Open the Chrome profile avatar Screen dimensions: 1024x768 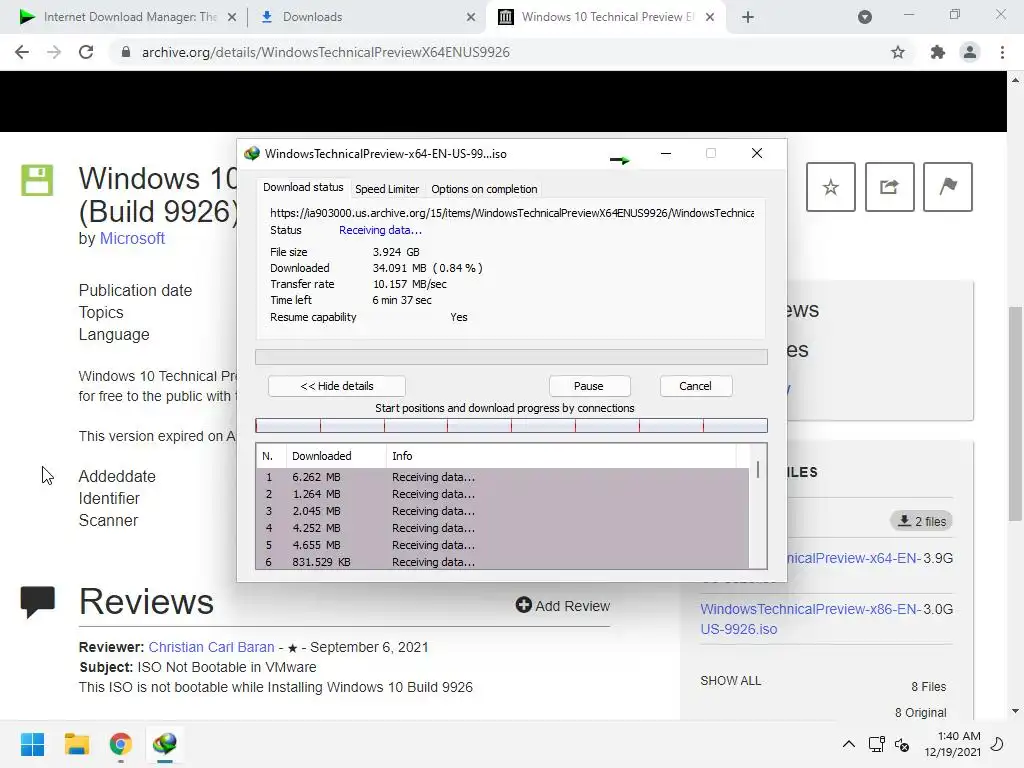tap(970, 52)
